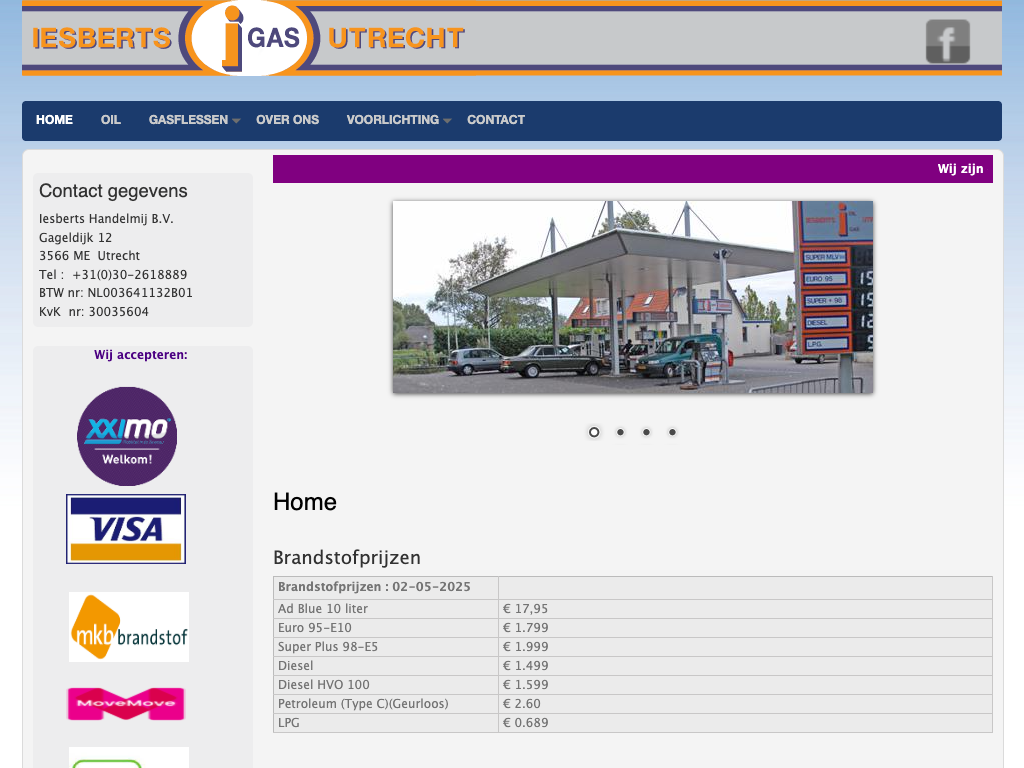Viewport: 1024px width, 768px height.
Task: Click the VISA card logo
Action: [x=126, y=529]
